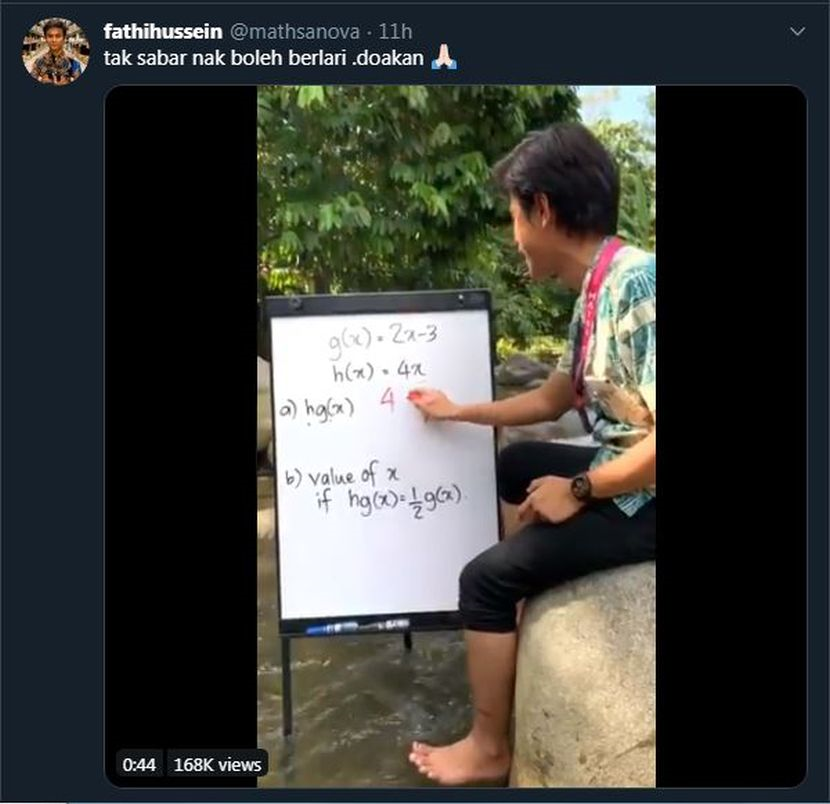Click the red 4 written on the whiteboard
Image resolution: width=830 pixels, height=804 pixels.
pos(387,401)
